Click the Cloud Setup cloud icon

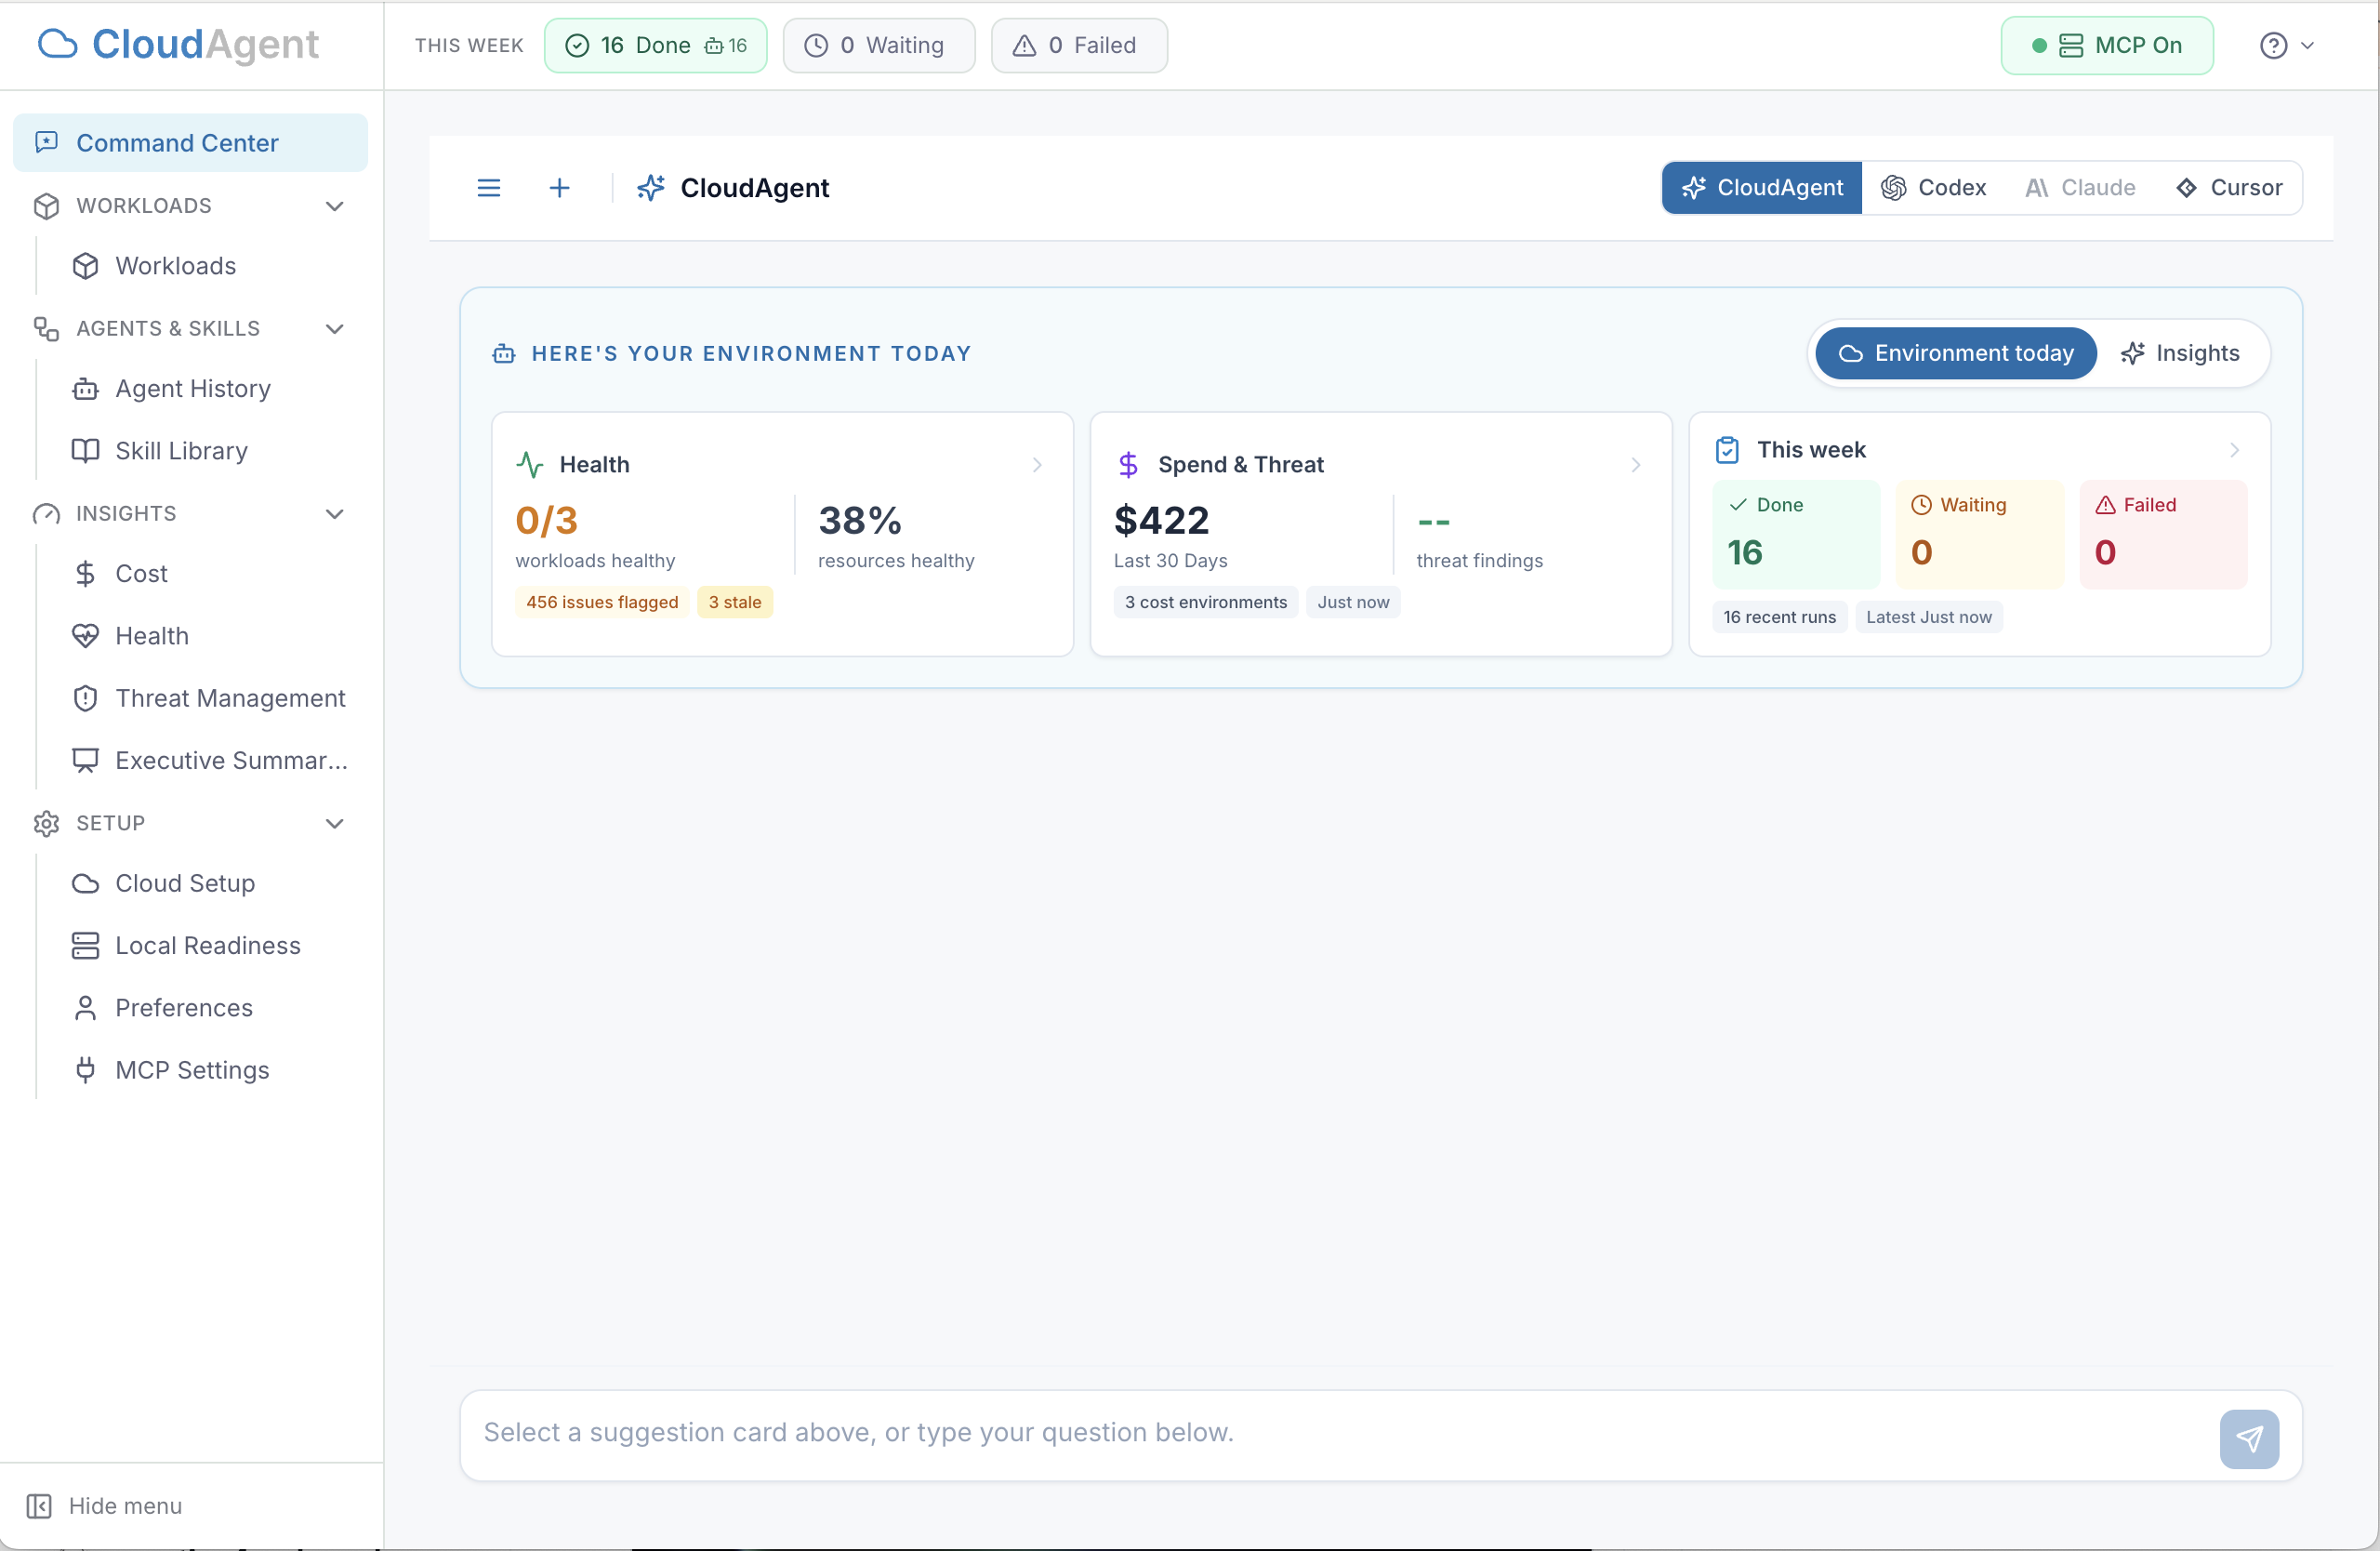(85, 884)
